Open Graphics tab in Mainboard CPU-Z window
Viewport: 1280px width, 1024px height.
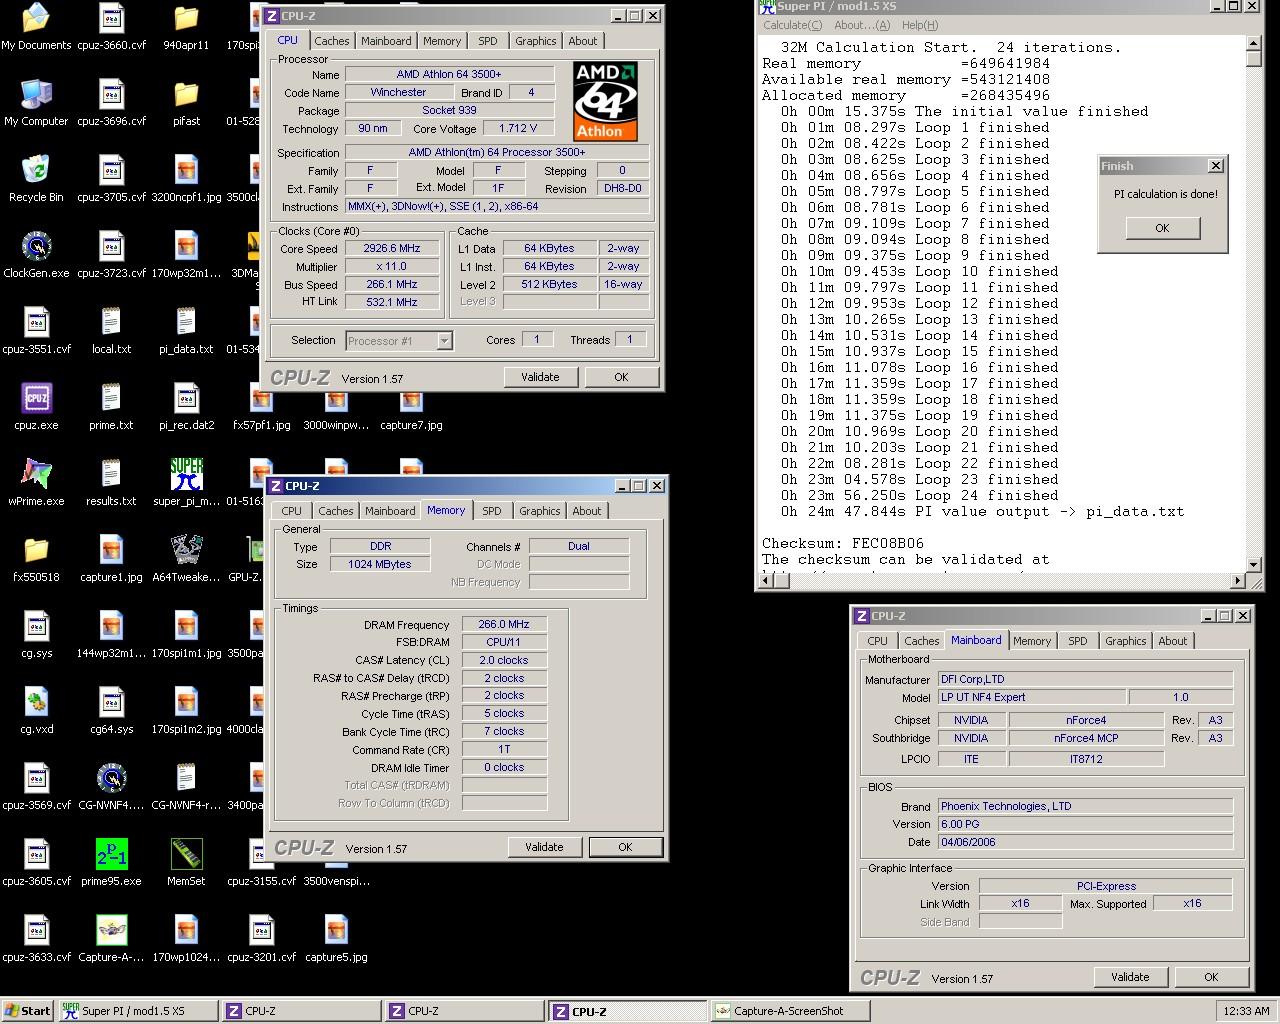(1126, 641)
